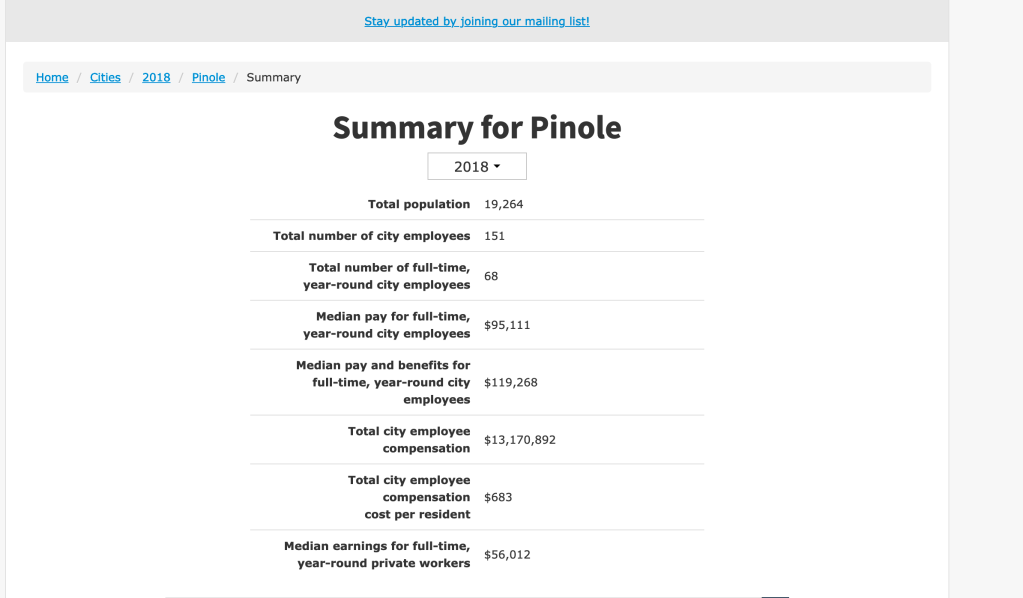The image size is (1023, 598).
Task: Click the Median pay and benefits label
Action: click(x=383, y=382)
